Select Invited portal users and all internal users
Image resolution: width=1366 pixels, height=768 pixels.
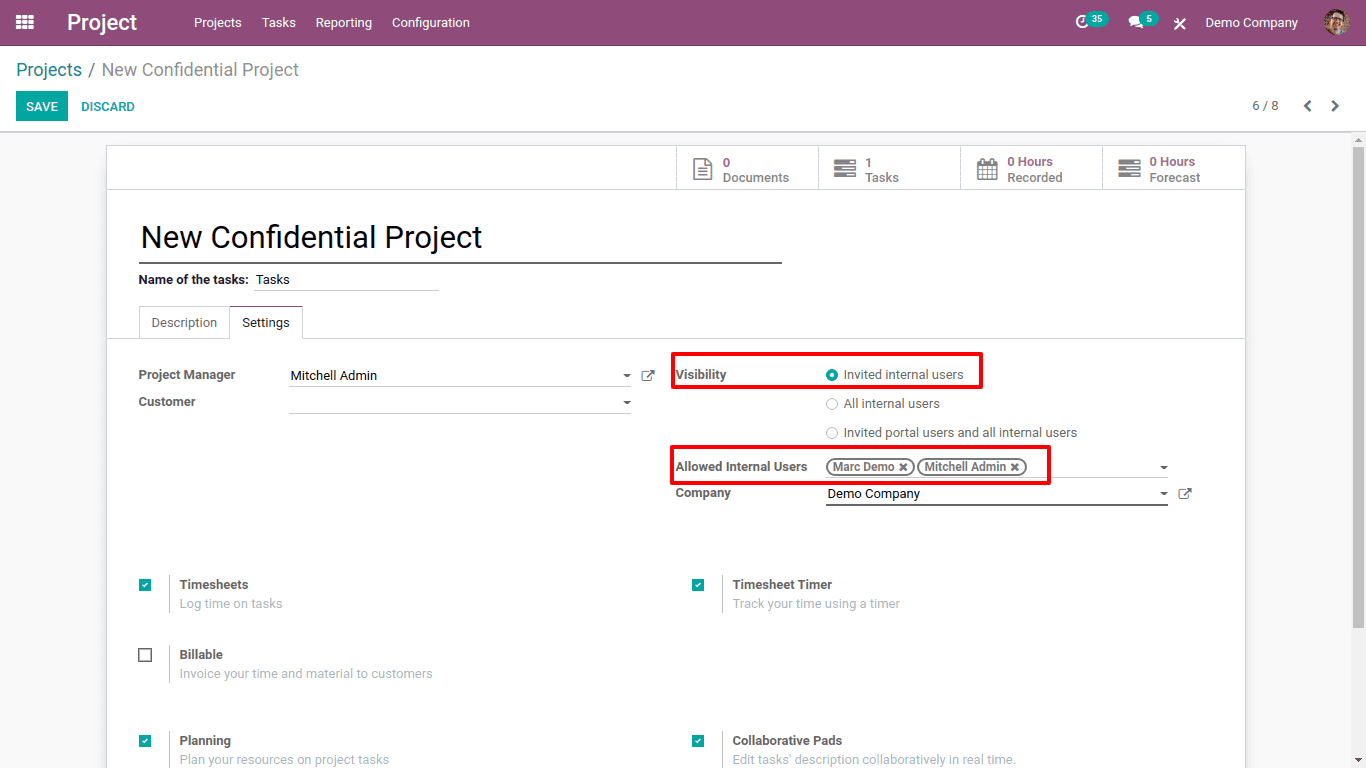832,433
